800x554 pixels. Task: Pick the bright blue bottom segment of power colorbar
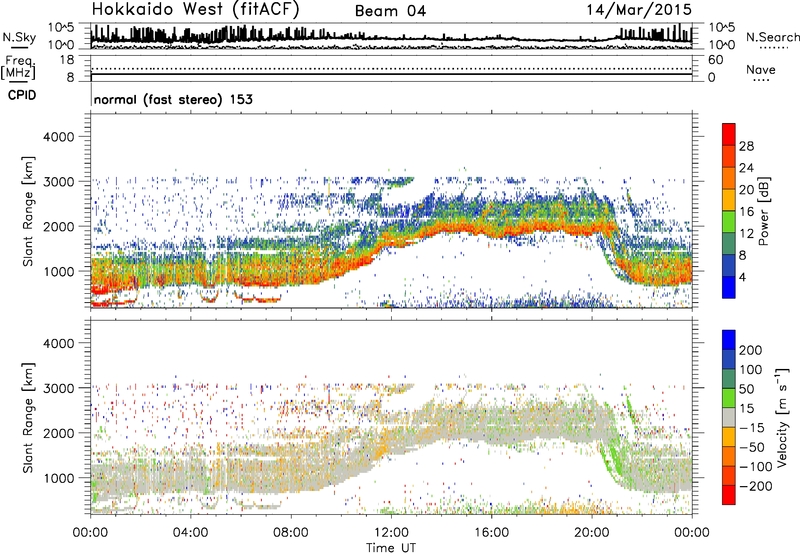click(729, 288)
